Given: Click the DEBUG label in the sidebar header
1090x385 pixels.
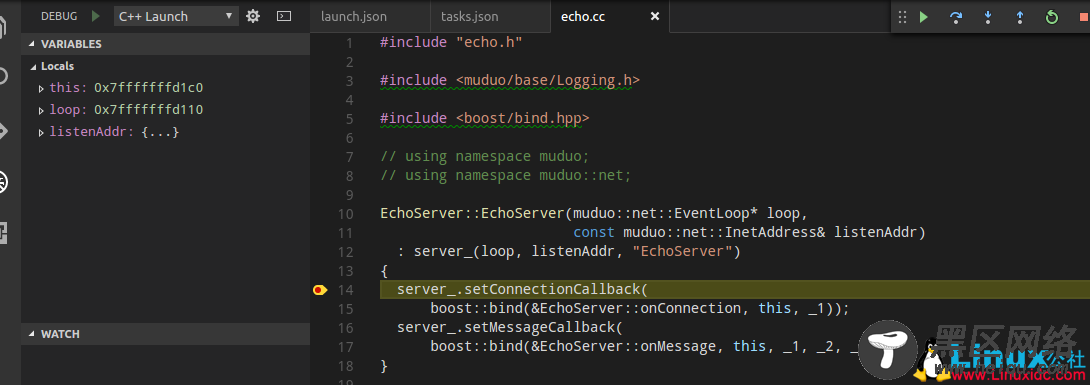Looking at the screenshot, I should (x=59, y=16).
